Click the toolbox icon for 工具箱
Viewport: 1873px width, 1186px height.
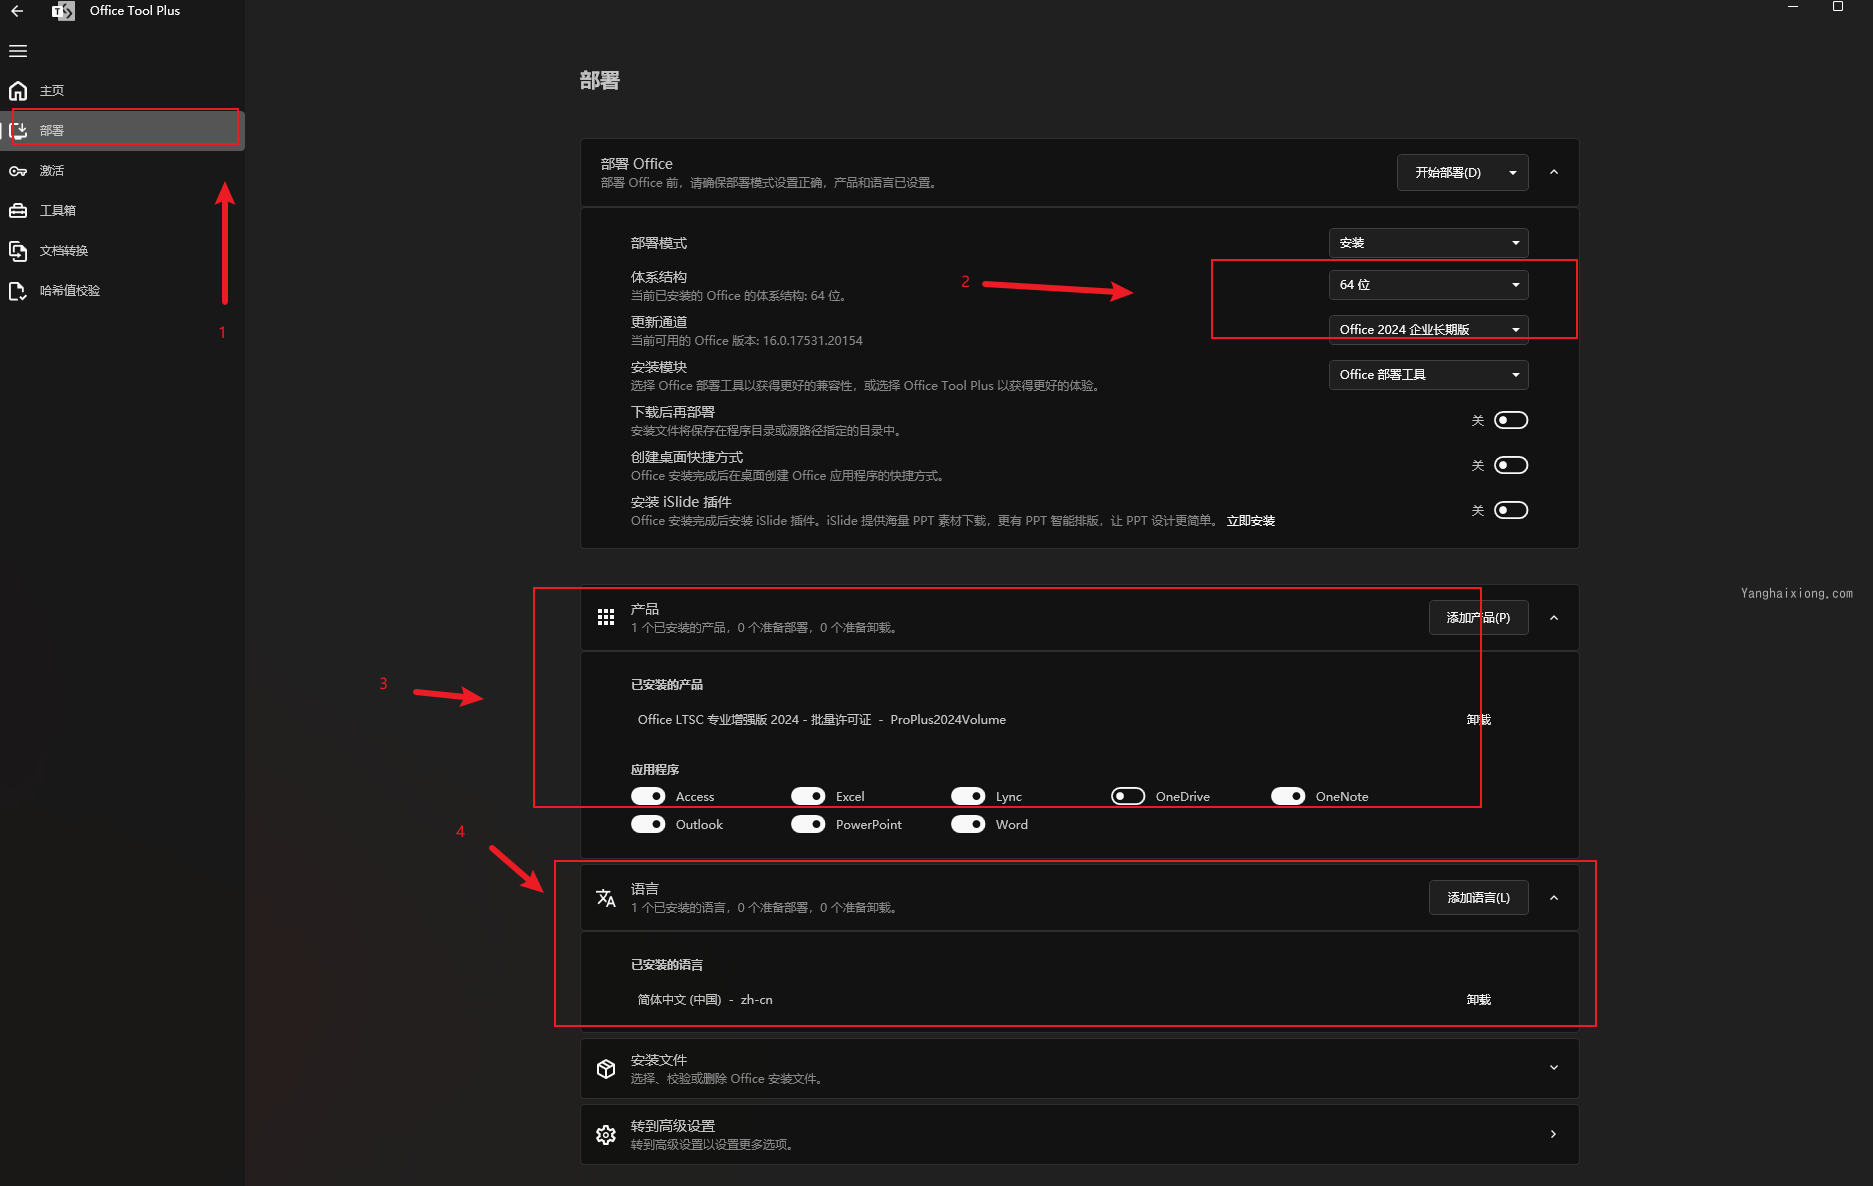coord(18,211)
